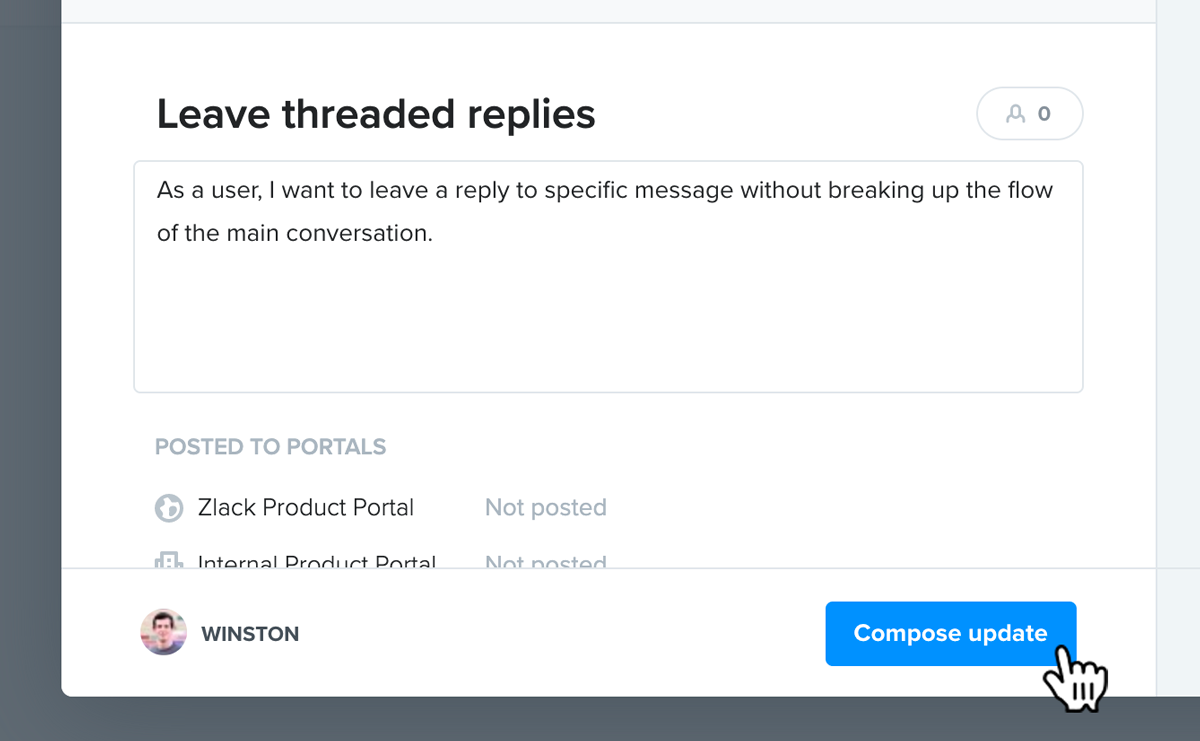This screenshot has width=1200, height=741.
Task: Click the Leave threaded replies title
Action: pos(376,114)
